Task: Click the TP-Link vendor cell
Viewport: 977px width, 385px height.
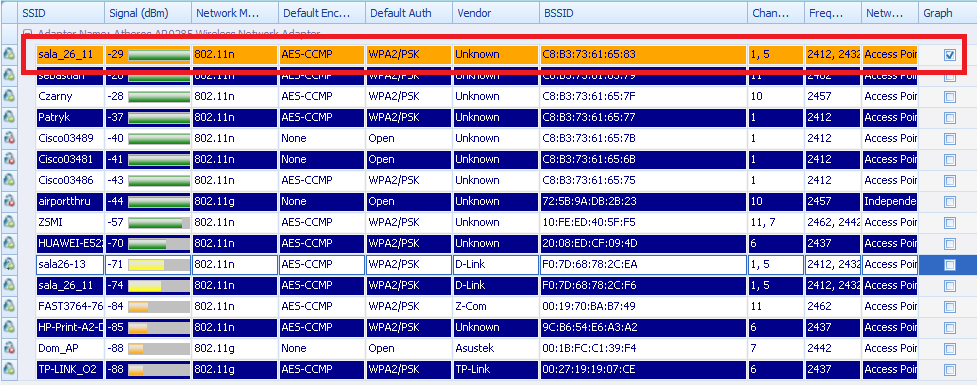Action: coord(495,369)
